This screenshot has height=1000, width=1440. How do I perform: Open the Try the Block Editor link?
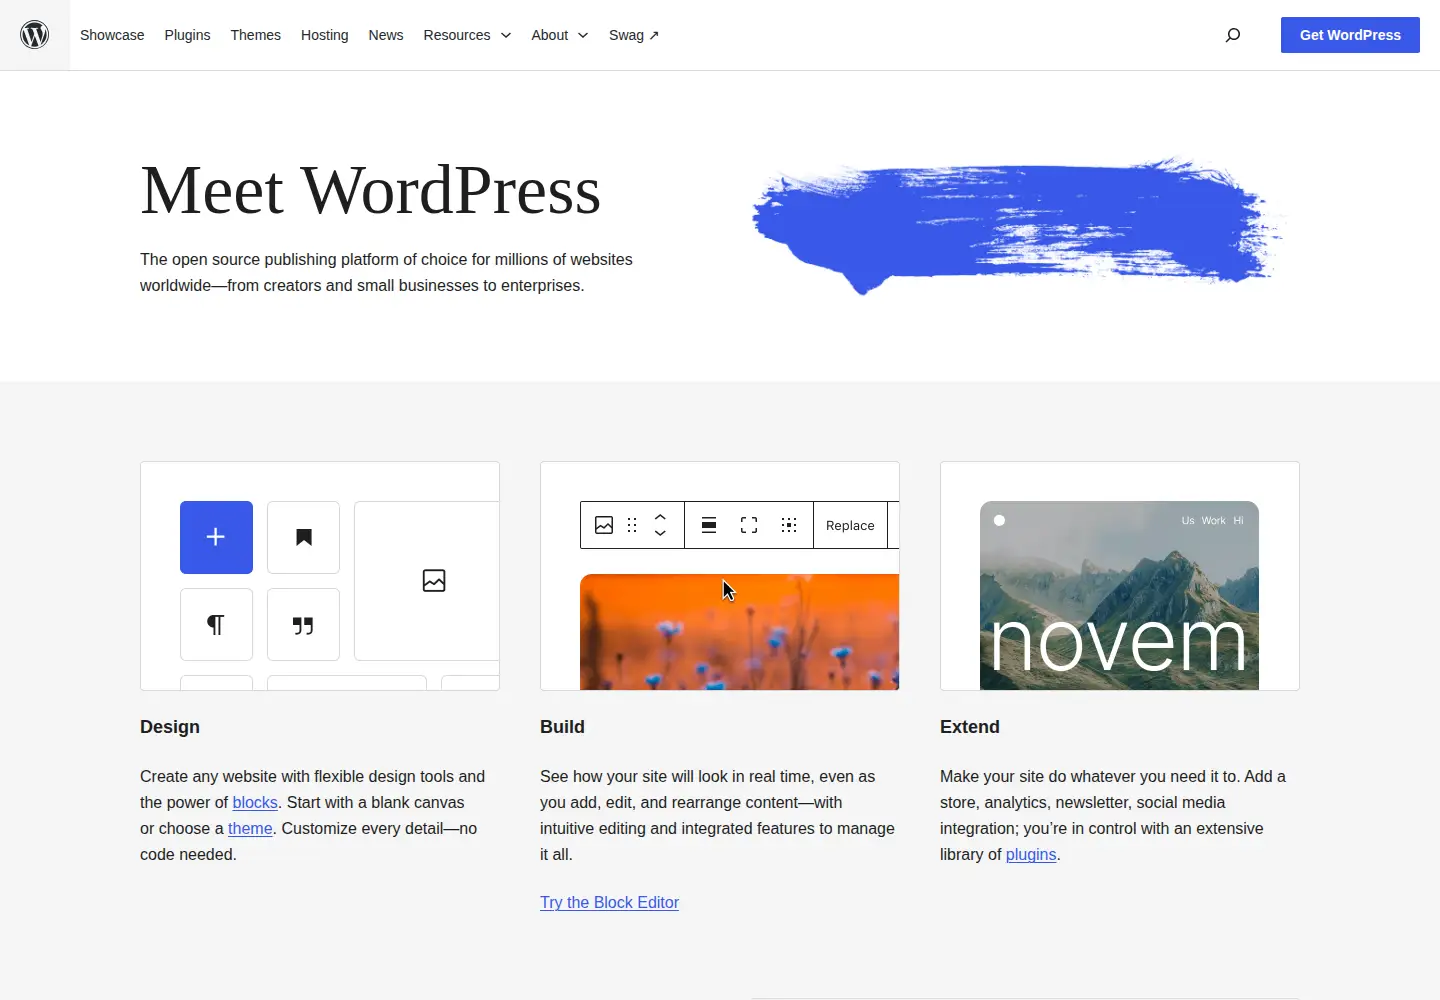[x=609, y=902]
